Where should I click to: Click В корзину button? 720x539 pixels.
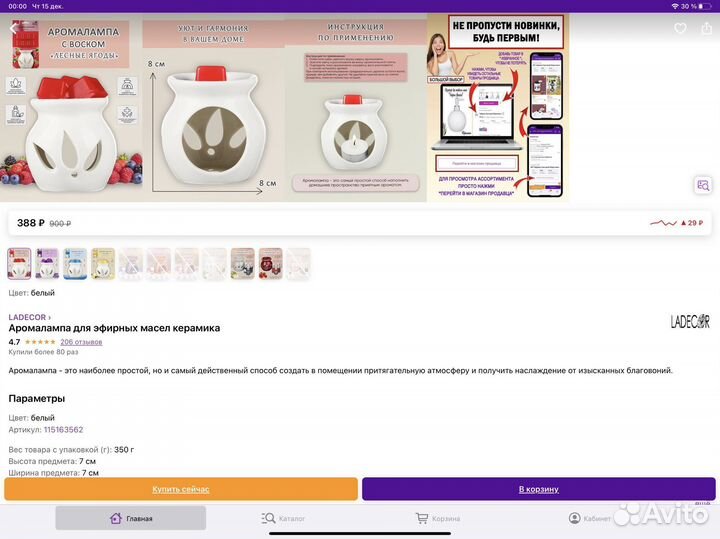click(x=539, y=489)
